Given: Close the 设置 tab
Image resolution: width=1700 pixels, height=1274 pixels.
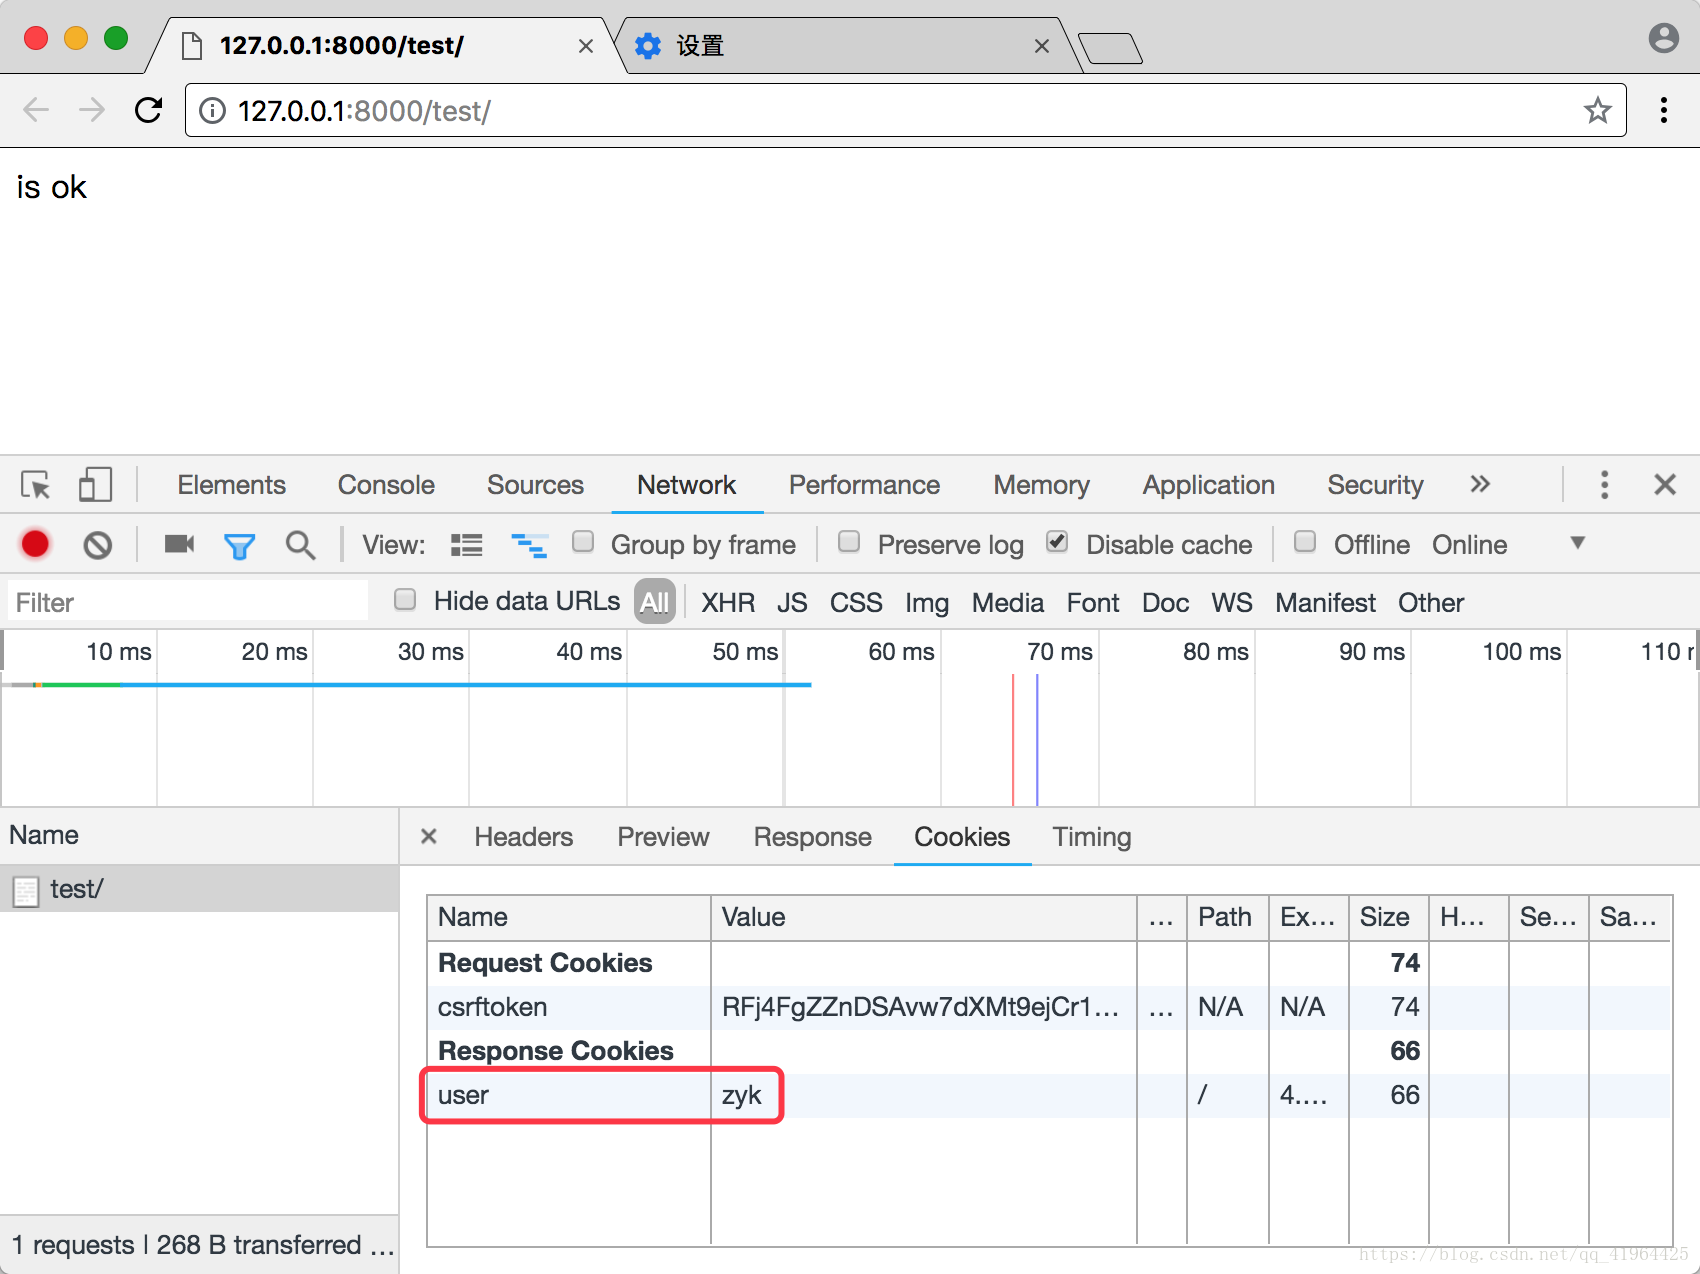Looking at the screenshot, I should pyautogui.click(x=1042, y=46).
